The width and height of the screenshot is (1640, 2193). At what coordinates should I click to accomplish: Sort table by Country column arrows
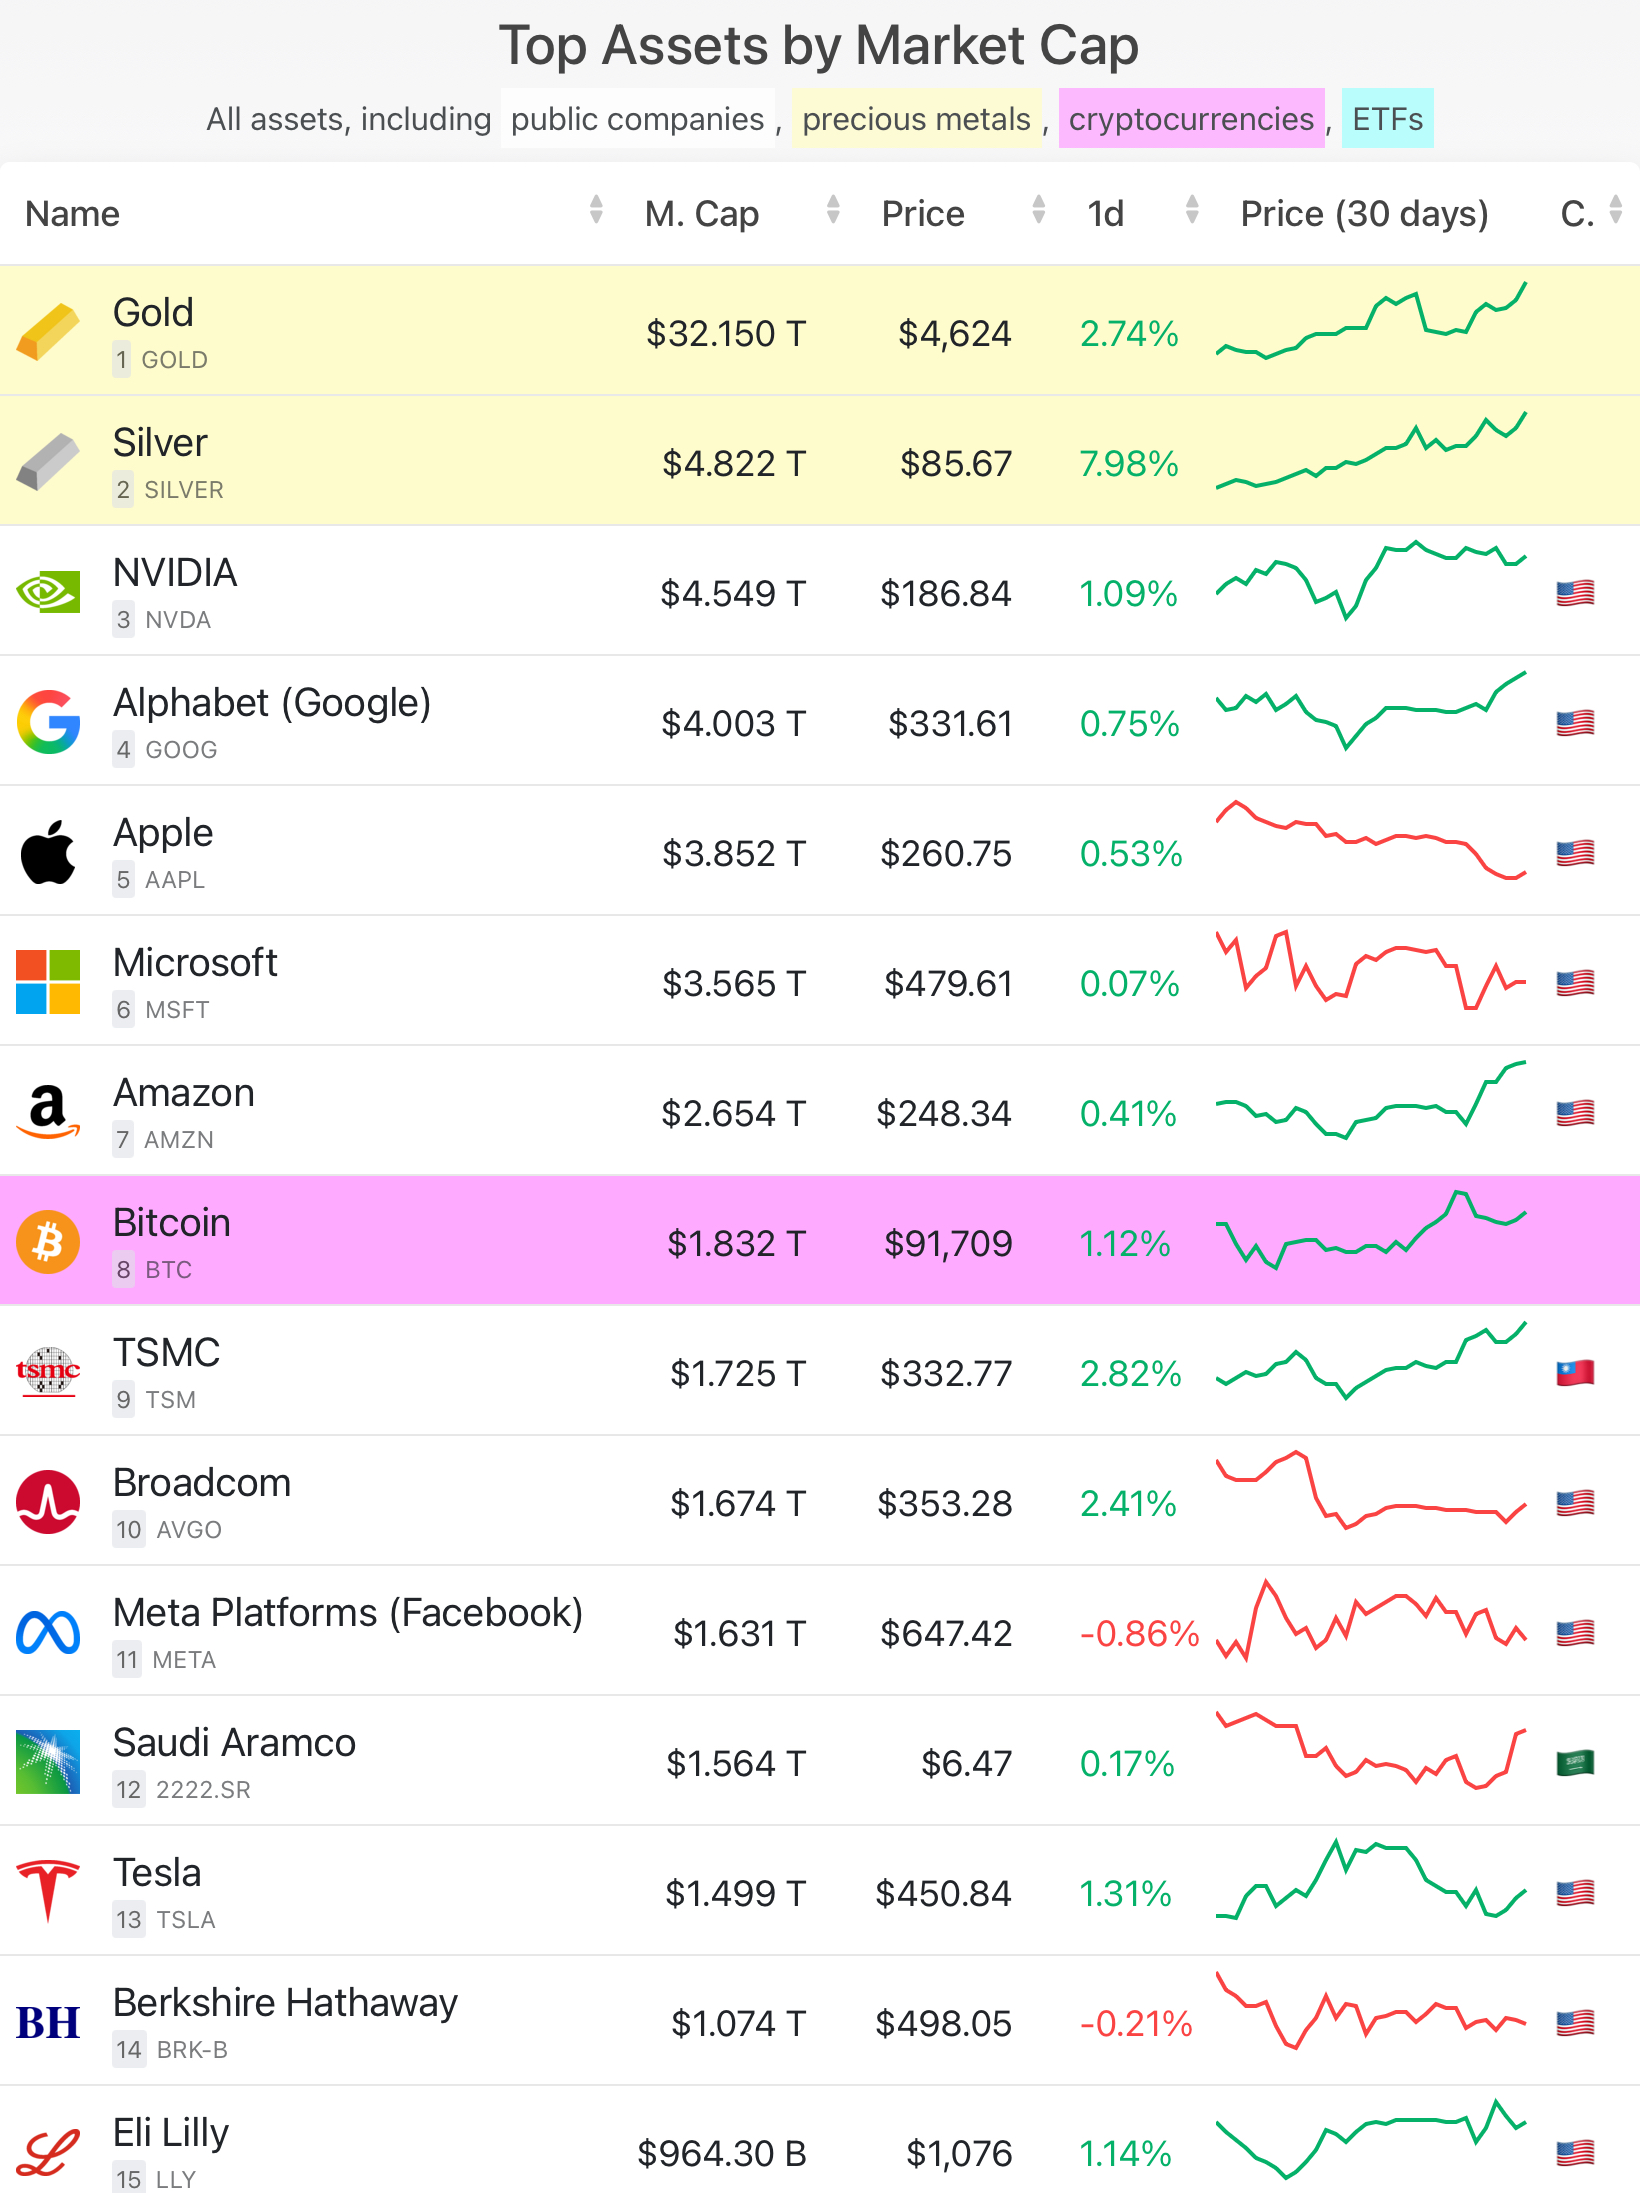pos(1616,210)
